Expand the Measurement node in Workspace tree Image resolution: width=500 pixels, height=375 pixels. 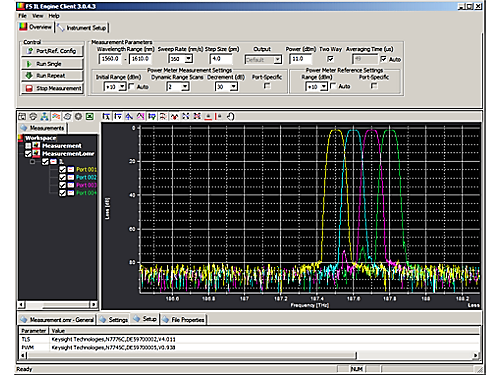28,146
